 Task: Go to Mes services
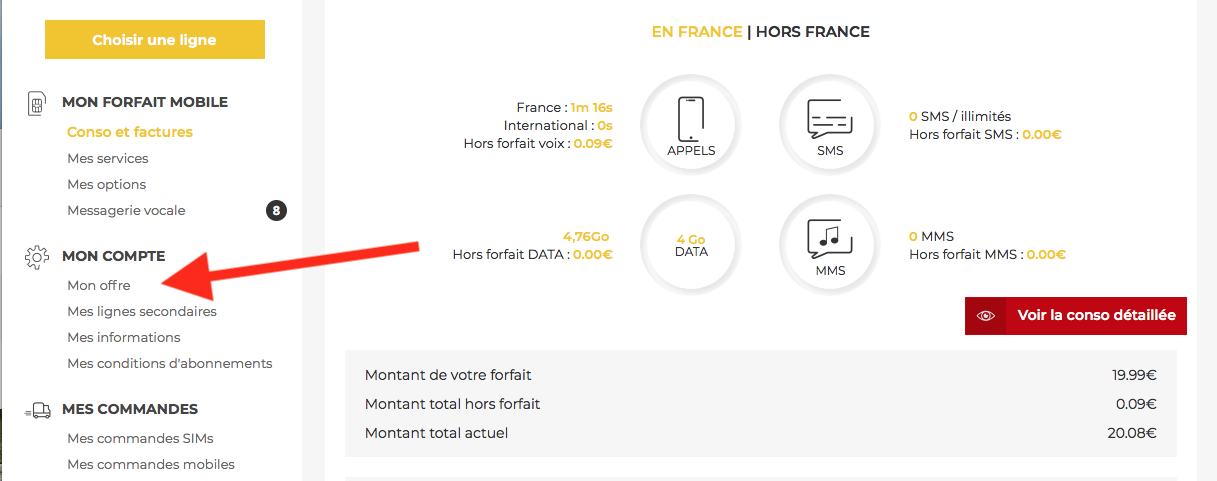click(x=108, y=158)
